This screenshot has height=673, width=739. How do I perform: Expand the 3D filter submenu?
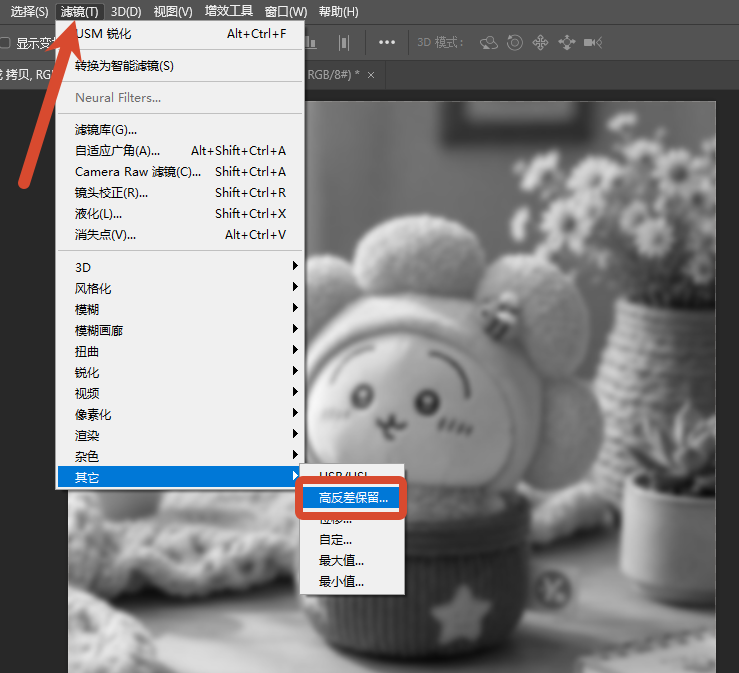(x=180, y=267)
